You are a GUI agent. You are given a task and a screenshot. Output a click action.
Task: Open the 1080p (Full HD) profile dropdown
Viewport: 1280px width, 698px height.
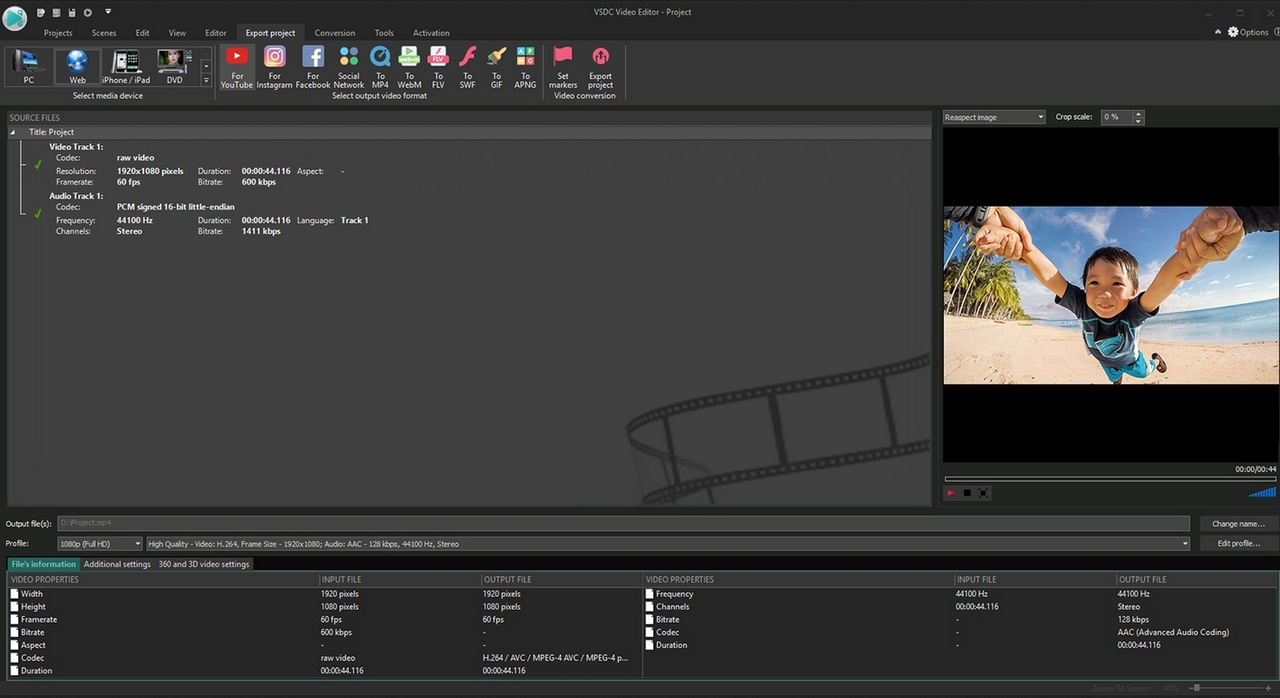[x=100, y=544]
